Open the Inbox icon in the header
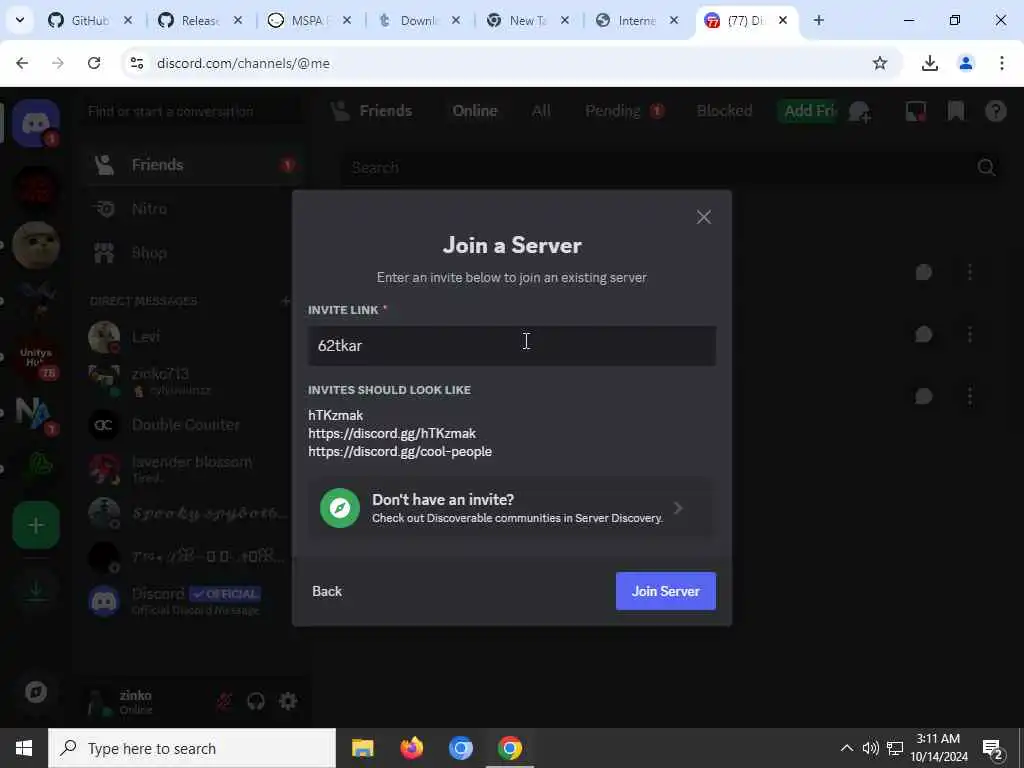The width and height of the screenshot is (1024, 768). (x=916, y=111)
